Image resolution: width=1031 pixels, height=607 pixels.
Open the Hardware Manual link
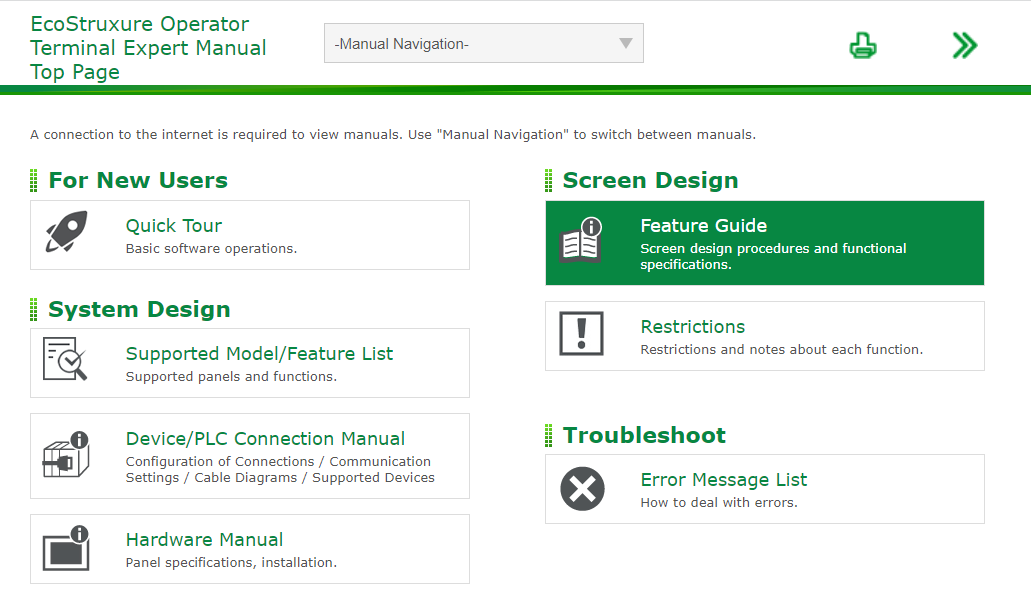[x=204, y=539]
